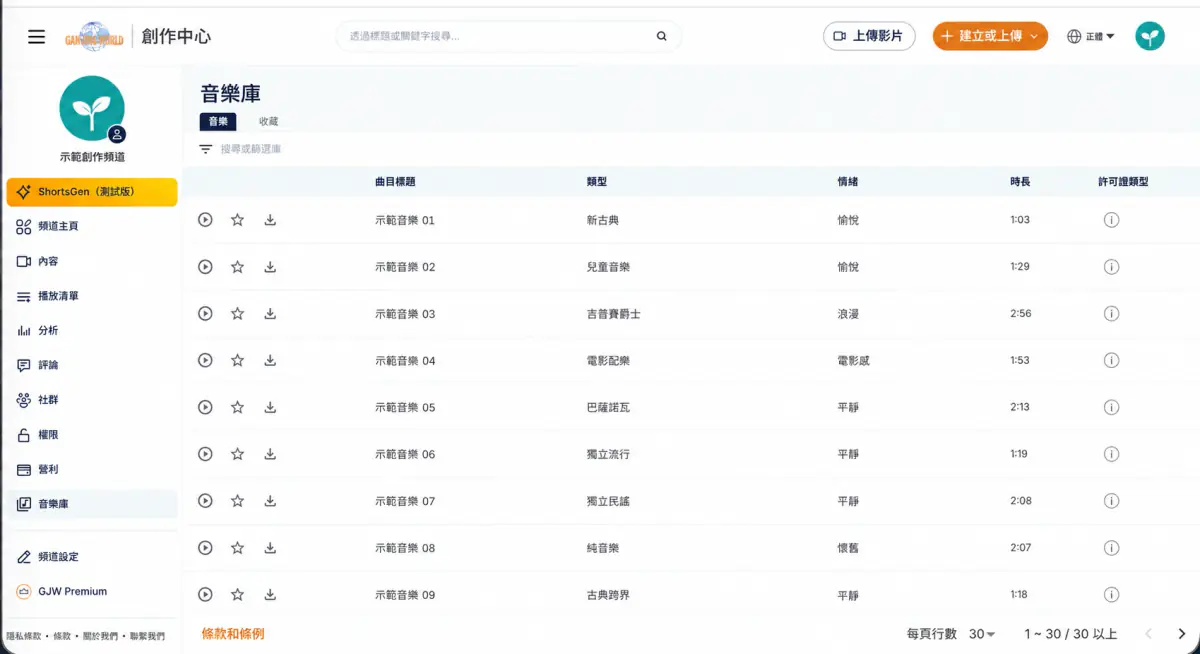The height and width of the screenshot is (654, 1200).
Task: Play 示範音樂 09 track
Action: click(x=205, y=595)
